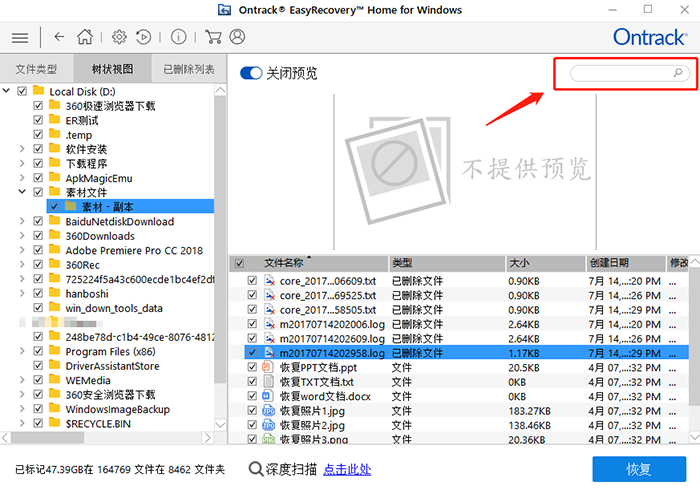Select the win_down_tools_data folder name
700x490 pixels.
[x=114, y=308]
